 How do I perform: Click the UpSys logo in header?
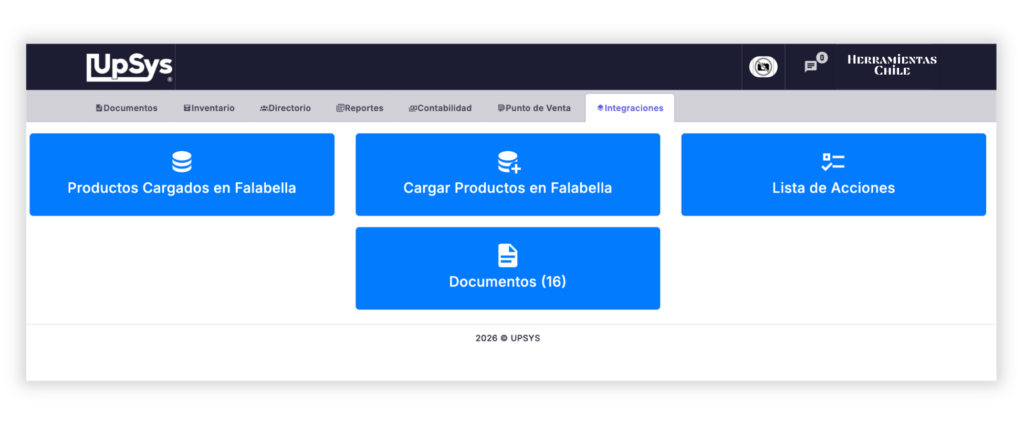tap(129, 67)
